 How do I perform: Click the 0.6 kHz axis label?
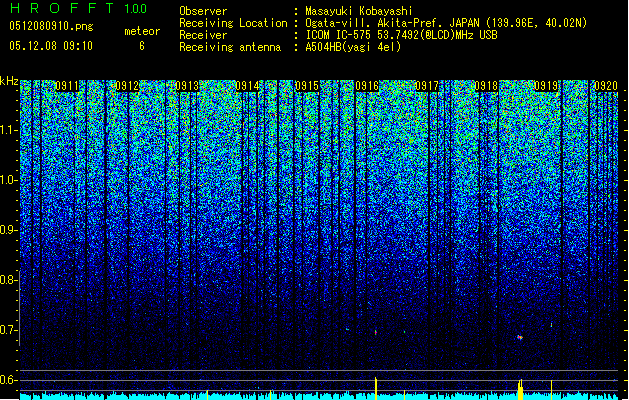click(9, 380)
